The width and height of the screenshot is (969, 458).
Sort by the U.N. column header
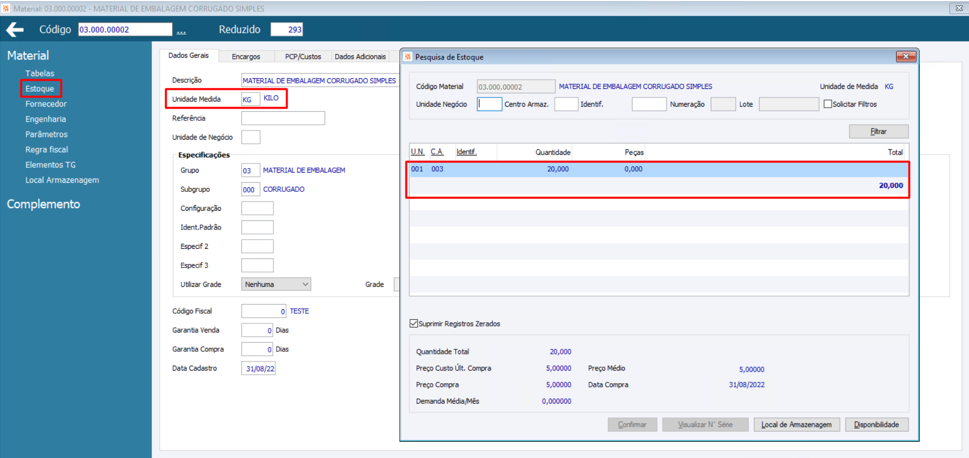pyautogui.click(x=417, y=151)
